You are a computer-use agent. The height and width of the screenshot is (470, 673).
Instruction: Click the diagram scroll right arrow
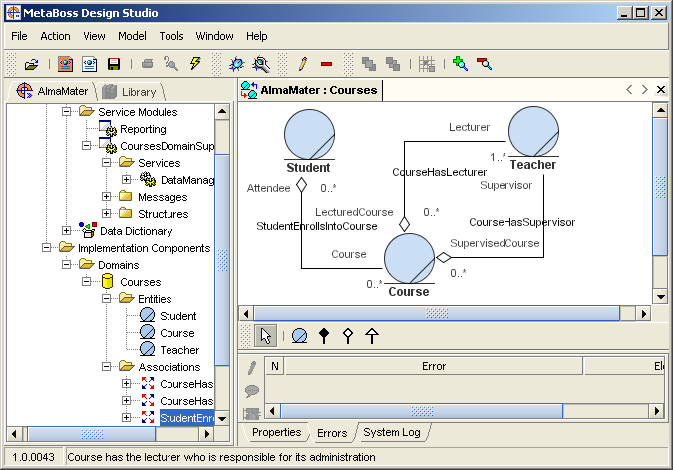(x=643, y=314)
